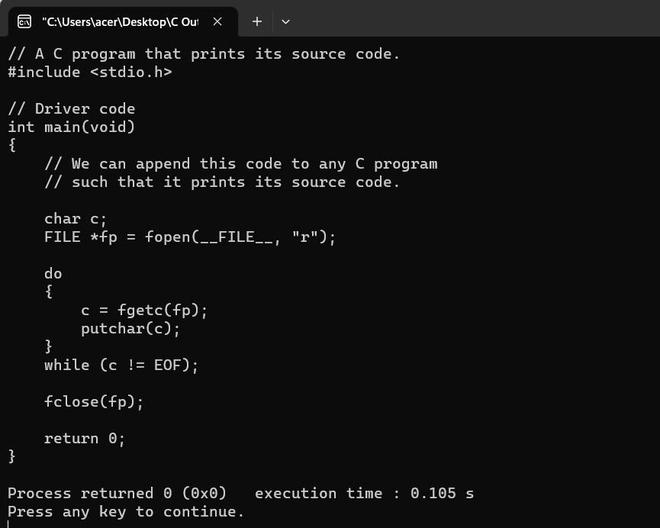Click on "fclose(fp);" text

pyautogui.click(x=94, y=402)
